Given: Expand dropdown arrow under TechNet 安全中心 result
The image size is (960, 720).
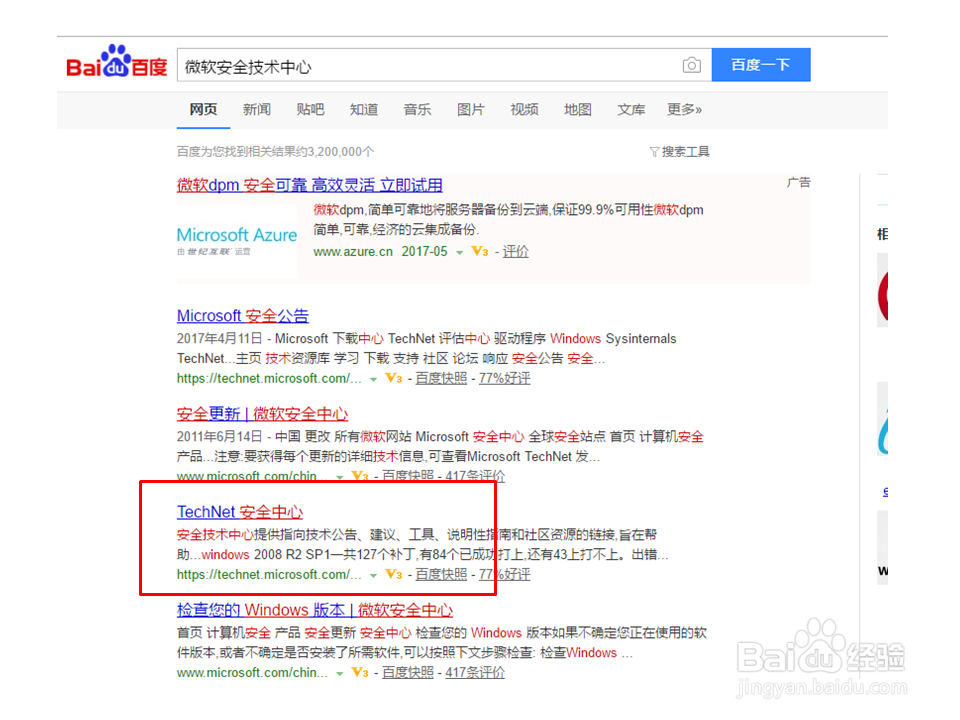Looking at the screenshot, I should tap(373, 576).
